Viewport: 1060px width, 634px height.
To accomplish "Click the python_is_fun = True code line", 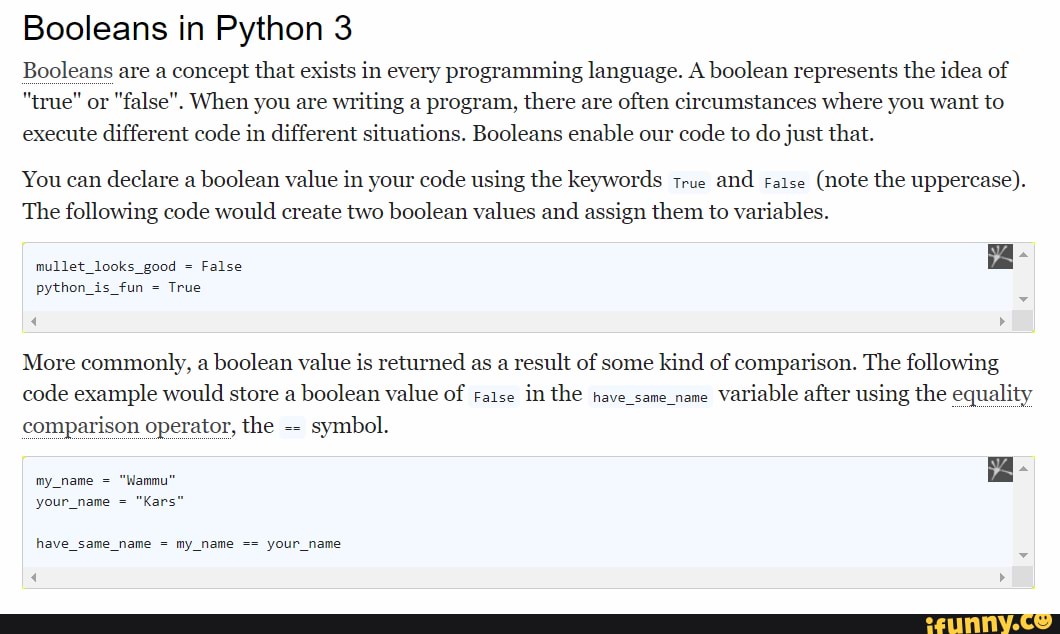I will (118, 288).
